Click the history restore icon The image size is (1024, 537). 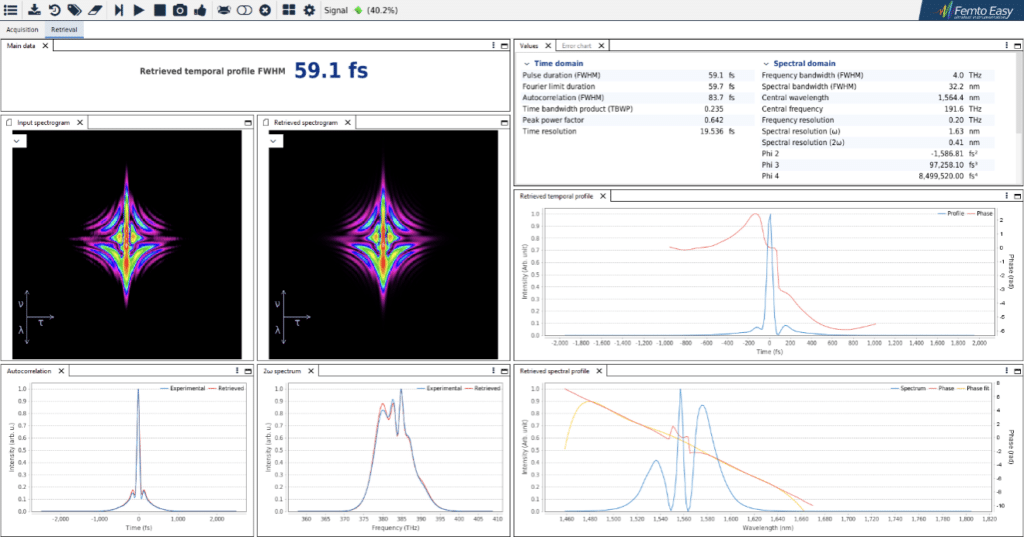pyautogui.click(x=54, y=10)
